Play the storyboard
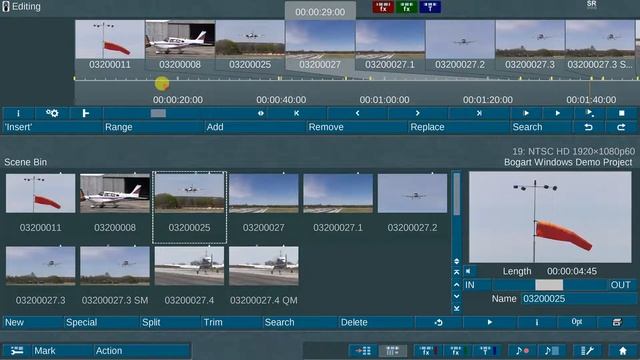This screenshot has height=360, width=640. coord(558,113)
